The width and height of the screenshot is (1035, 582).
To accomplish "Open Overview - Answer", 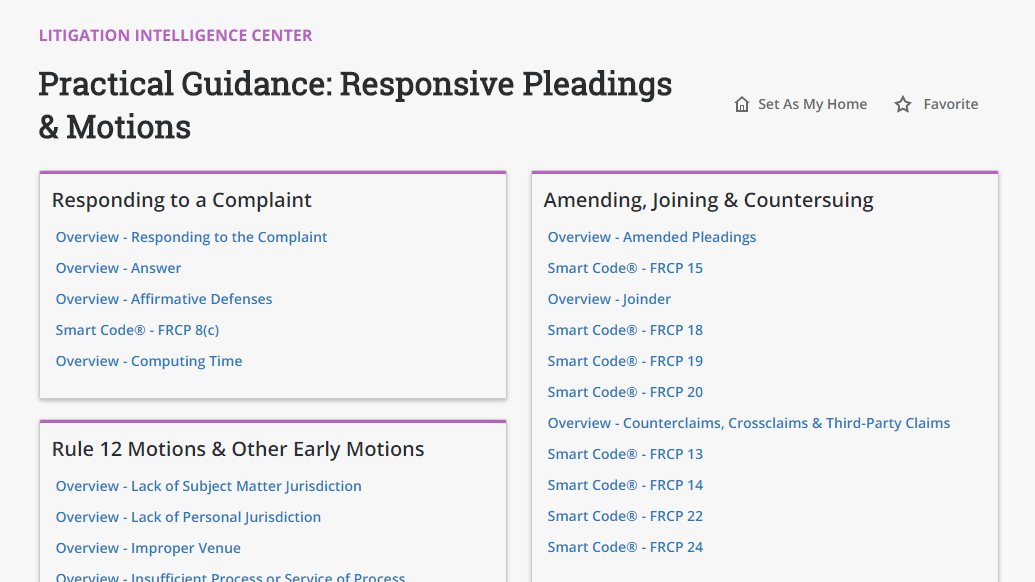I will click(118, 268).
